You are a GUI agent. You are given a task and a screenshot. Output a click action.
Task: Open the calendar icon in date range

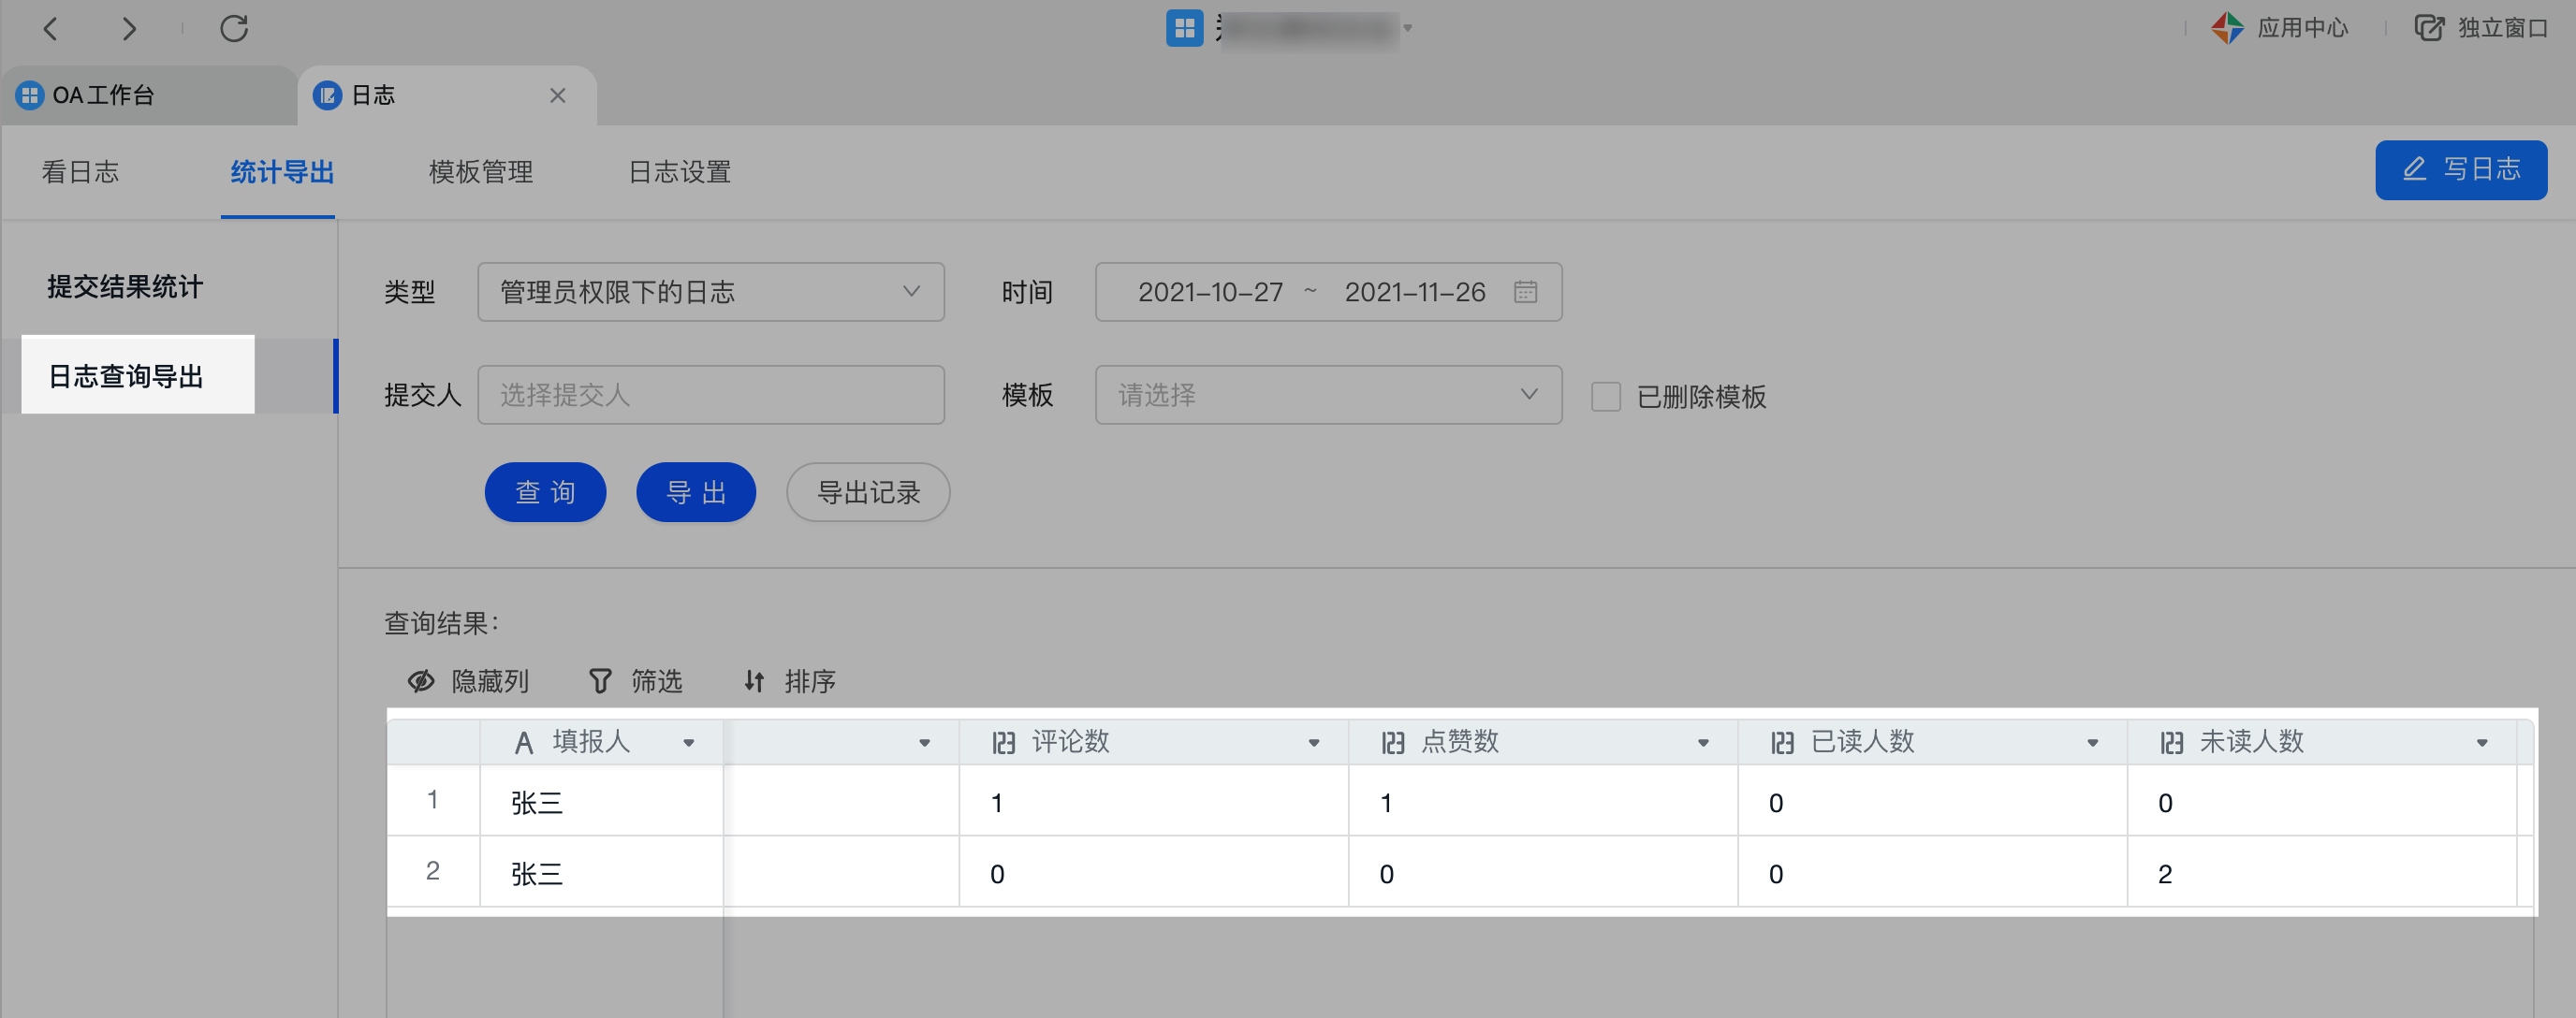tap(1525, 292)
